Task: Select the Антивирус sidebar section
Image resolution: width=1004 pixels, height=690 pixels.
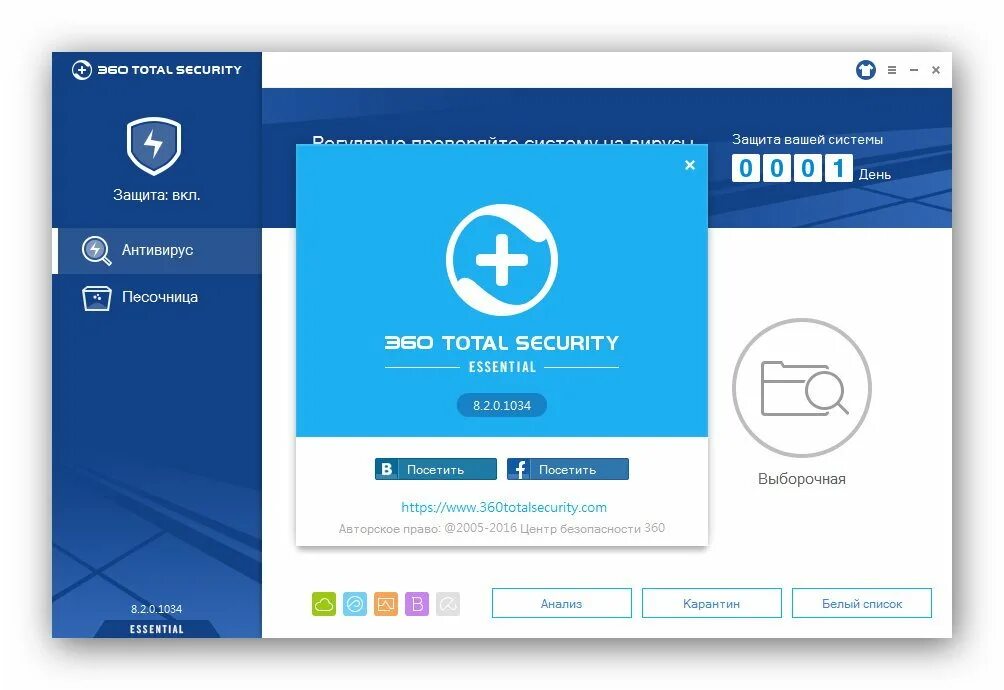Action: (157, 250)
